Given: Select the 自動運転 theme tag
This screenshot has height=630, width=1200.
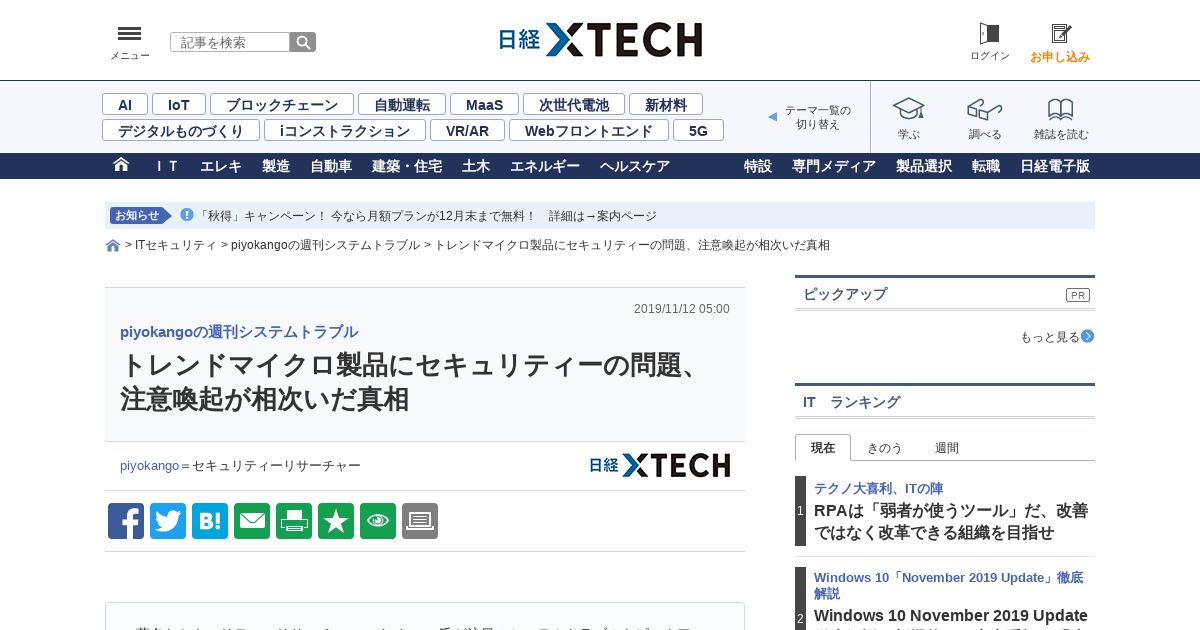Looking at the screenshot, I should (402, 104).
